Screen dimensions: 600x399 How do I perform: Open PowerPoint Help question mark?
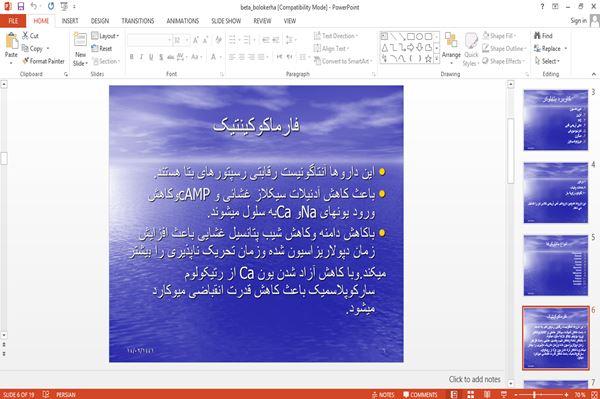[x=542, y=7]
